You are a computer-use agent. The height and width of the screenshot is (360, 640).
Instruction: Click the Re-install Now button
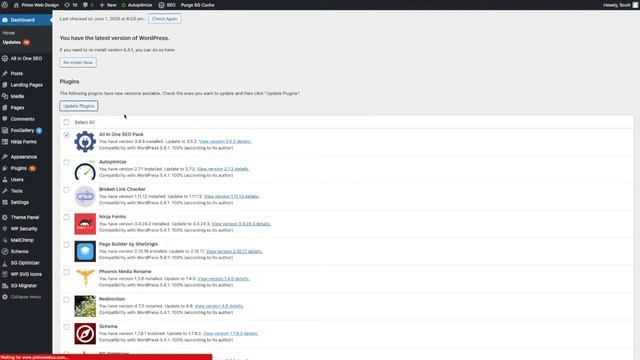pyautogui.click(x=78, y=62)
